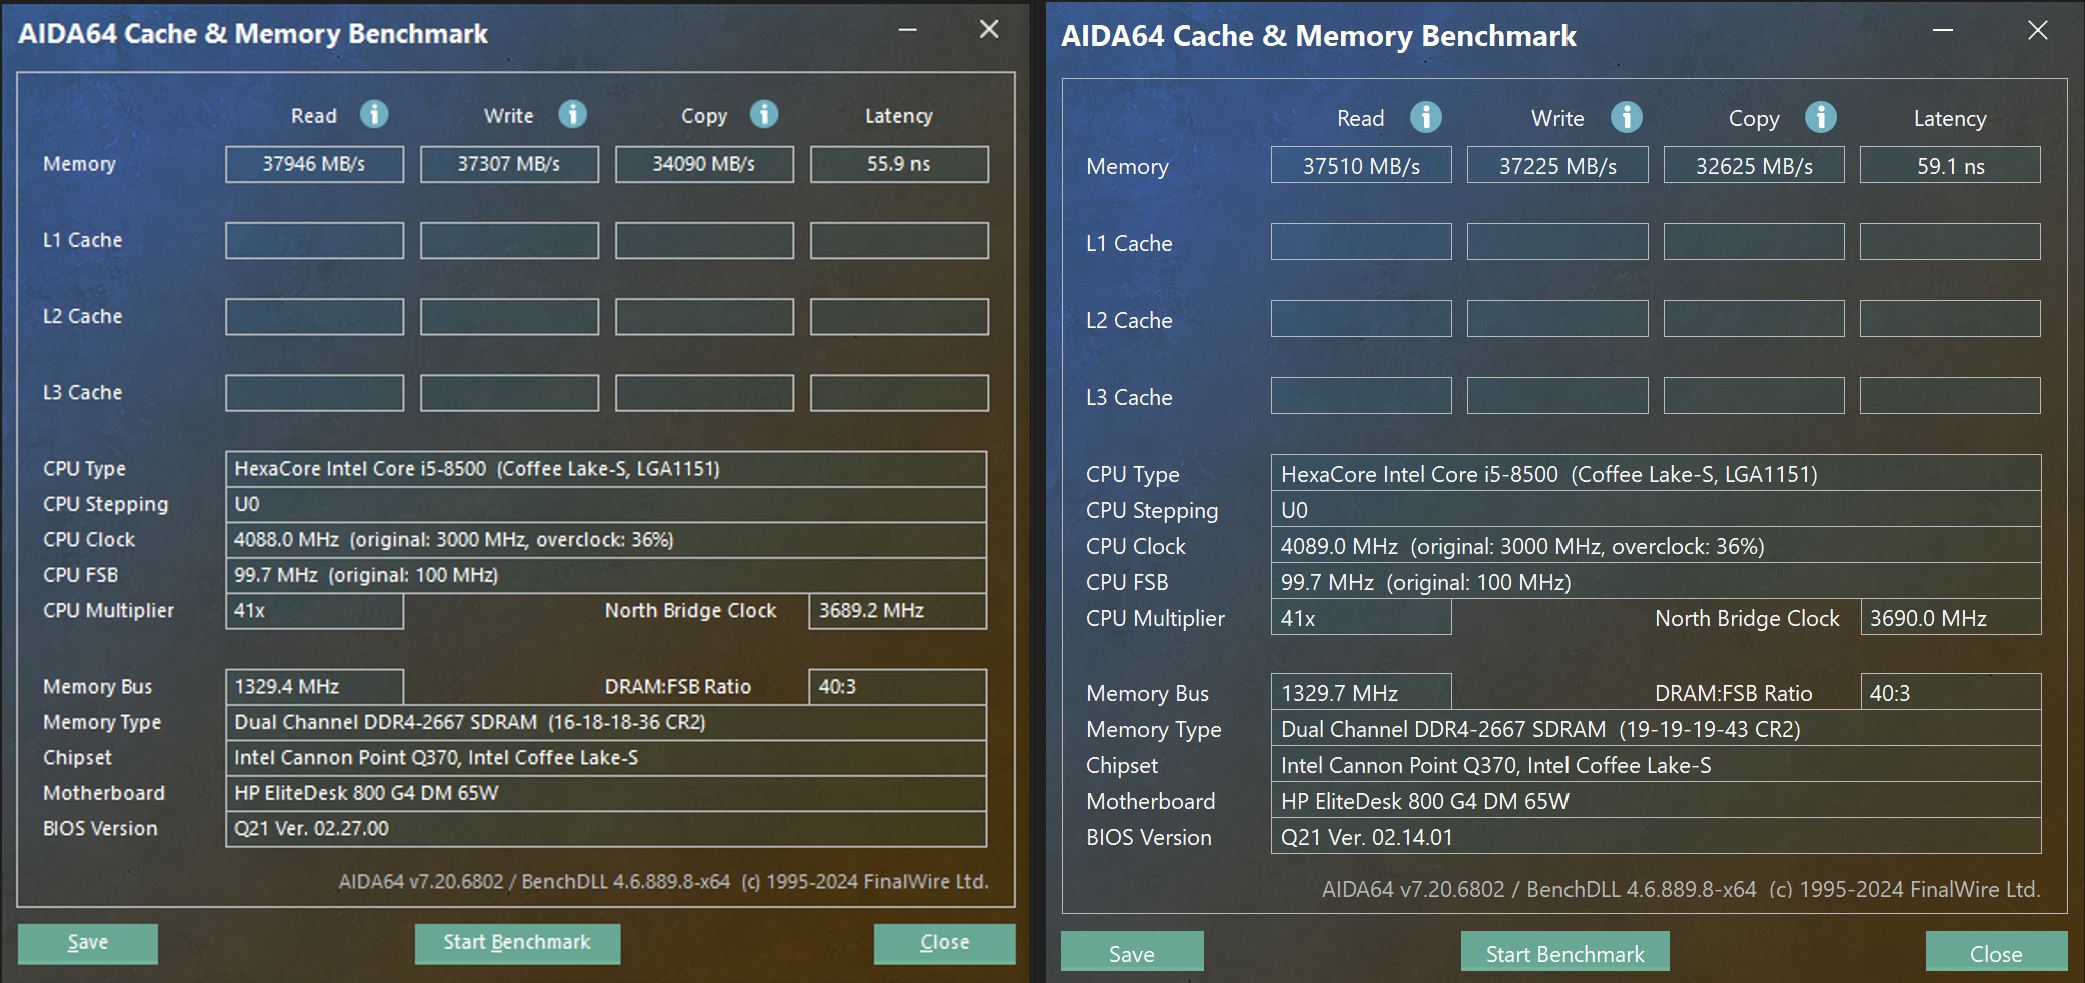The height and width of the screenshot is (983, 2085).
Task: Minimize the right AIDA64 window
Action: pyautogui.click(x=1943, y=31)
